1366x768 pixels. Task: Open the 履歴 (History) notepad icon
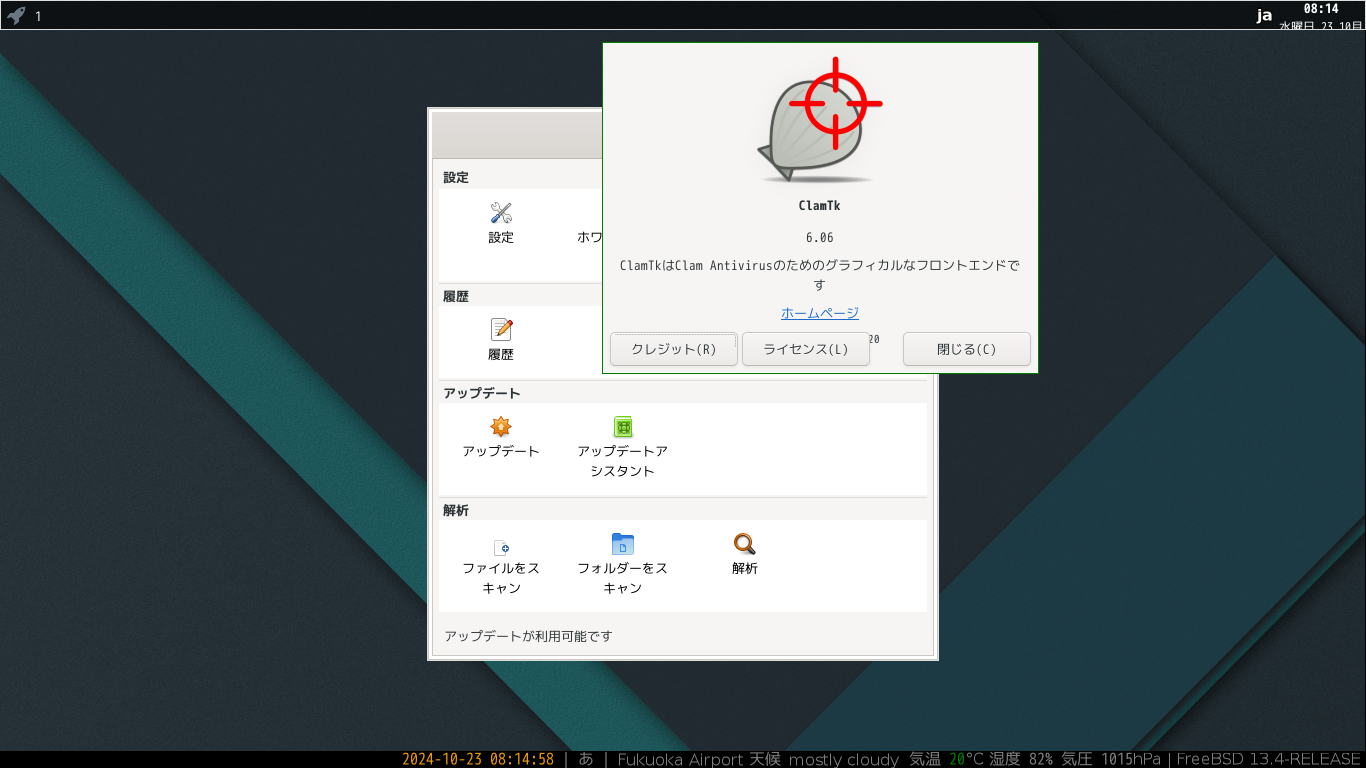pos(501,330)
